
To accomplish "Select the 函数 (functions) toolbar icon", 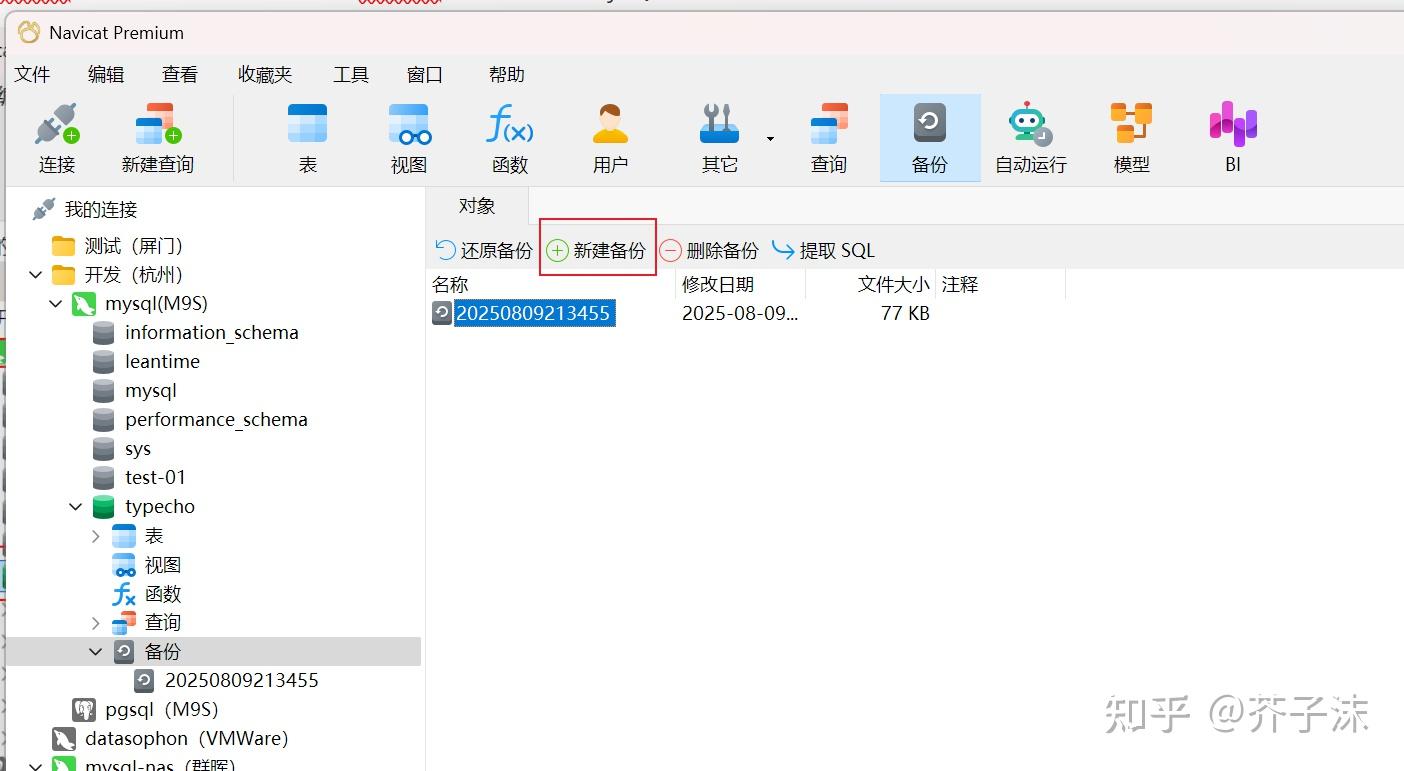I will [x=510, y=135].
